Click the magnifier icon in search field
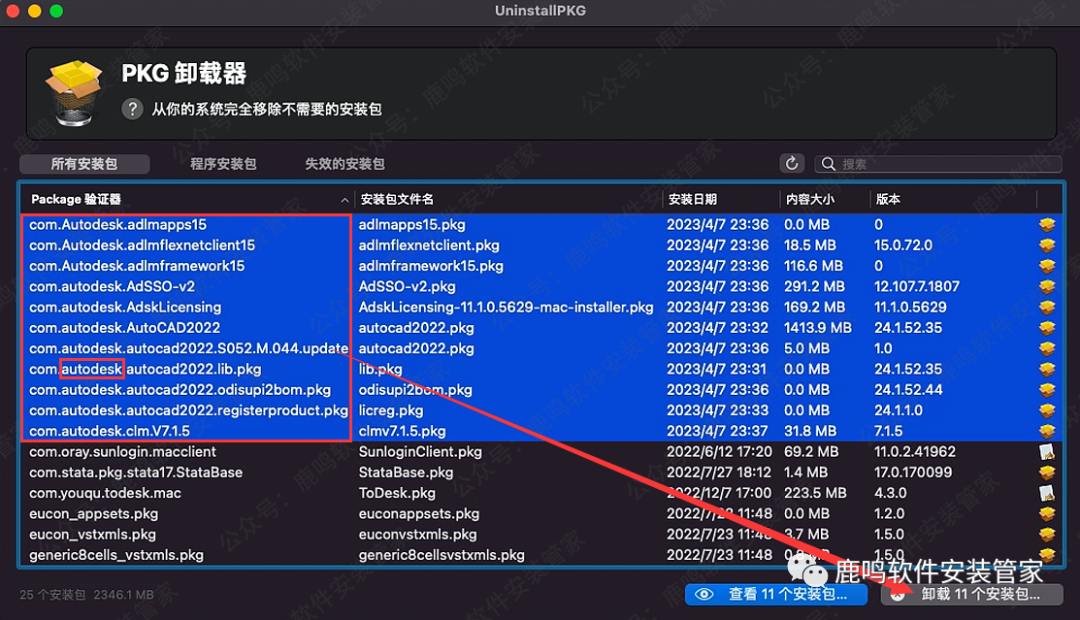This screenshot has height=620, width=1080. tap(829, 164)
